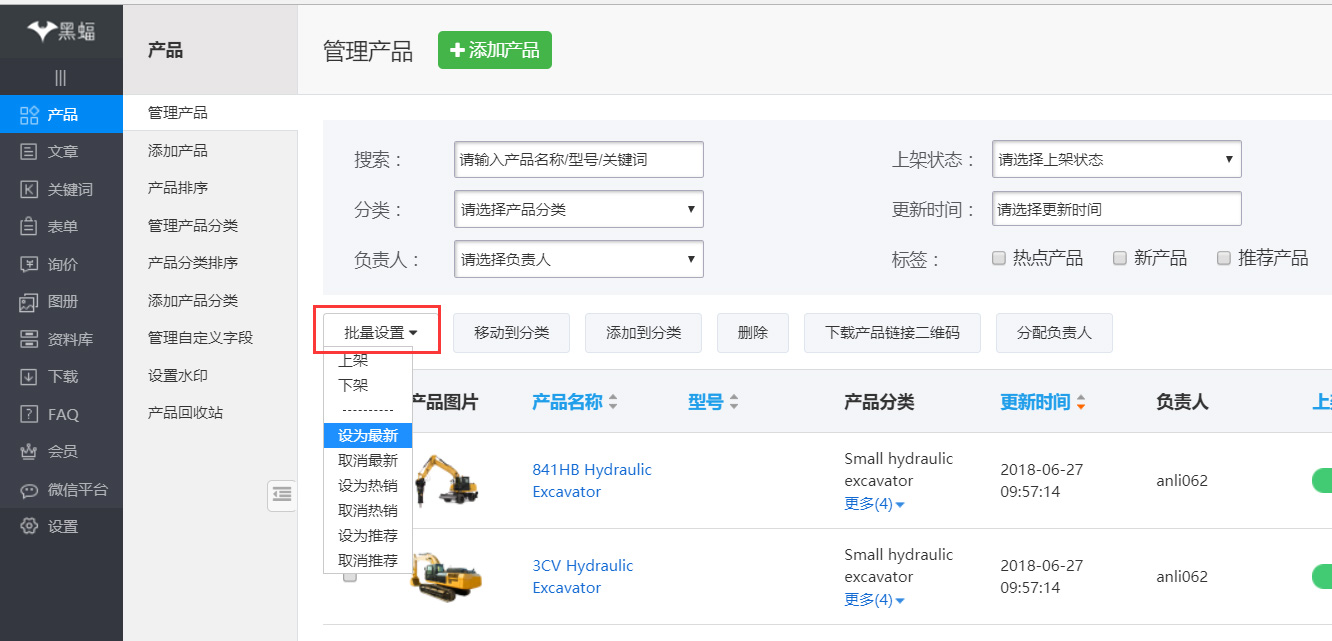Check the 热点产品 checkbox
The height and width of the screenshot is (641, 1332).
(998, 258)
